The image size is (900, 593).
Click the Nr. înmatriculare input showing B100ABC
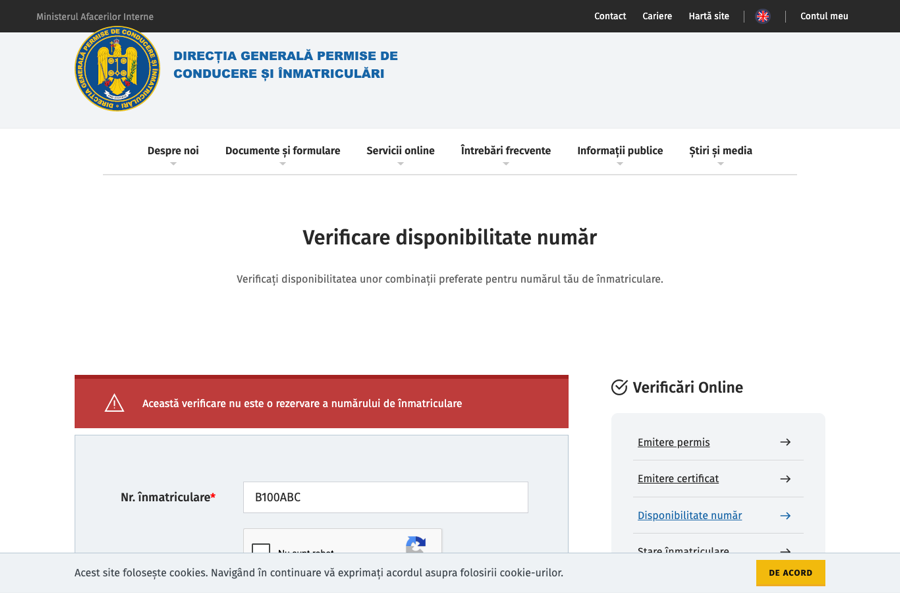click(x=385, y=497)
